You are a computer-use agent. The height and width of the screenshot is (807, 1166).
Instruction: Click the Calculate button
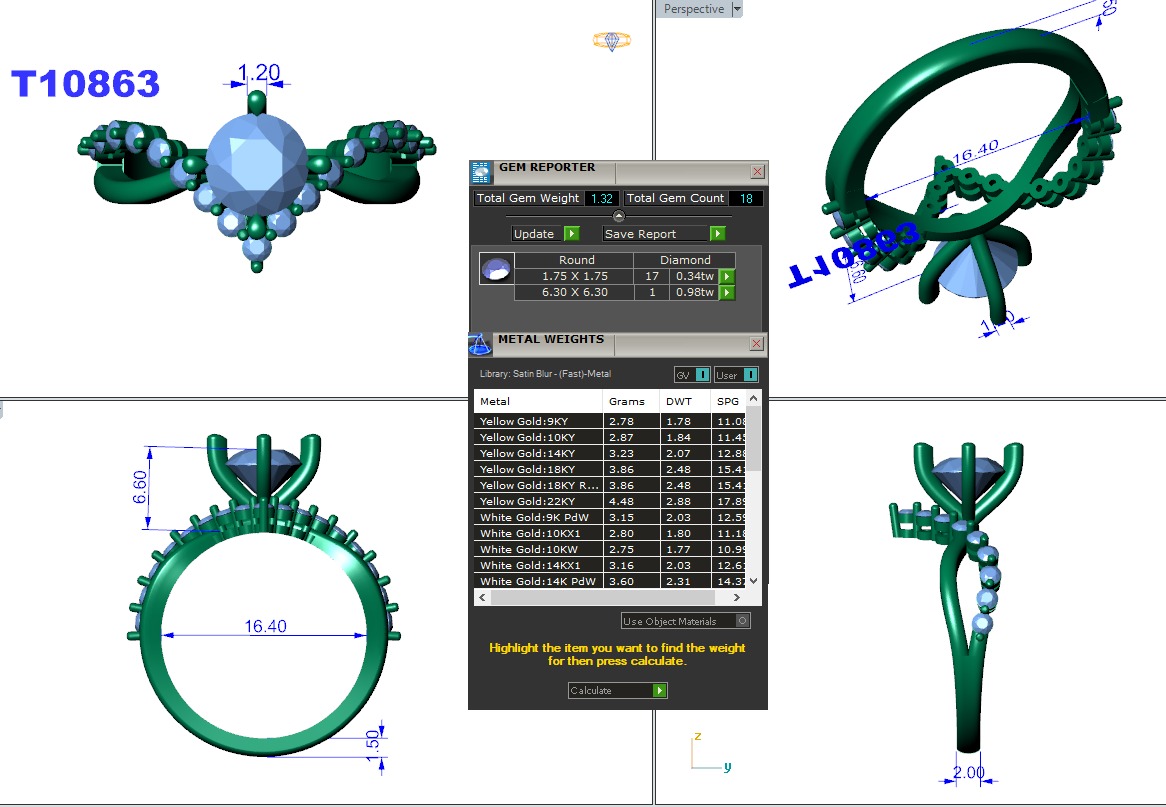pyautogui.click(x=609, y=691)
